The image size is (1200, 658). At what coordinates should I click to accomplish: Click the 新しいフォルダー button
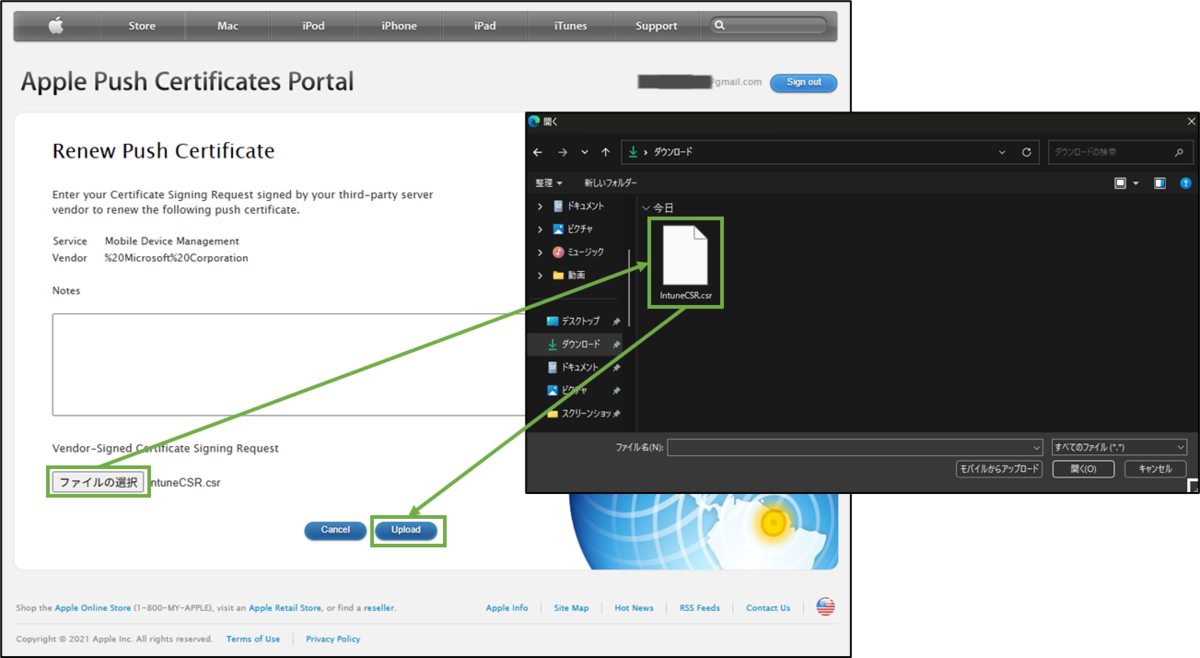611,183
